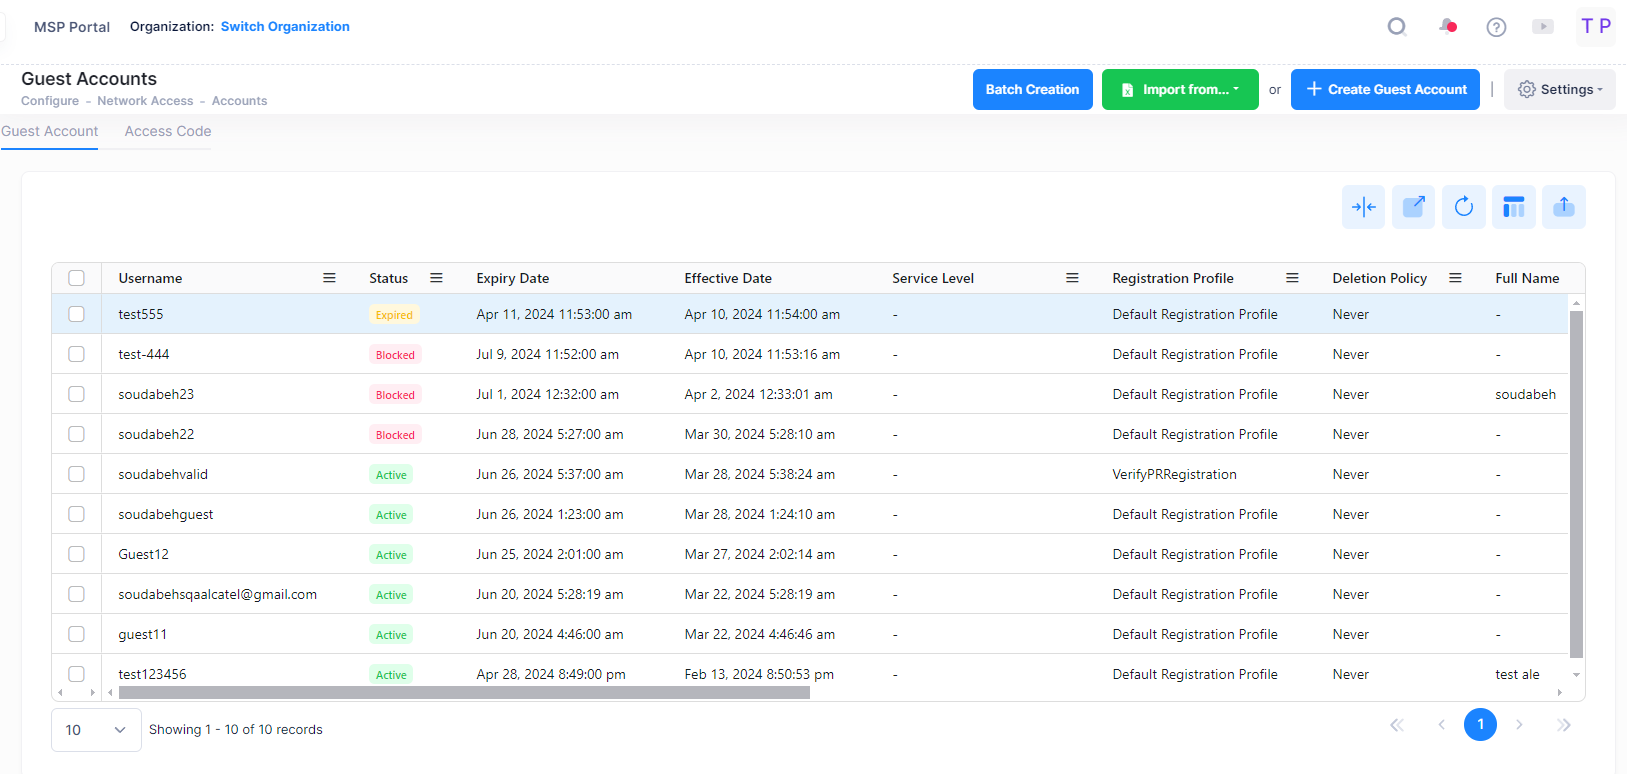Select the soudabehvalid row checkbox
Image resolution: width=1627 pixels, height=774 pixels.
(x=76, y=474)
